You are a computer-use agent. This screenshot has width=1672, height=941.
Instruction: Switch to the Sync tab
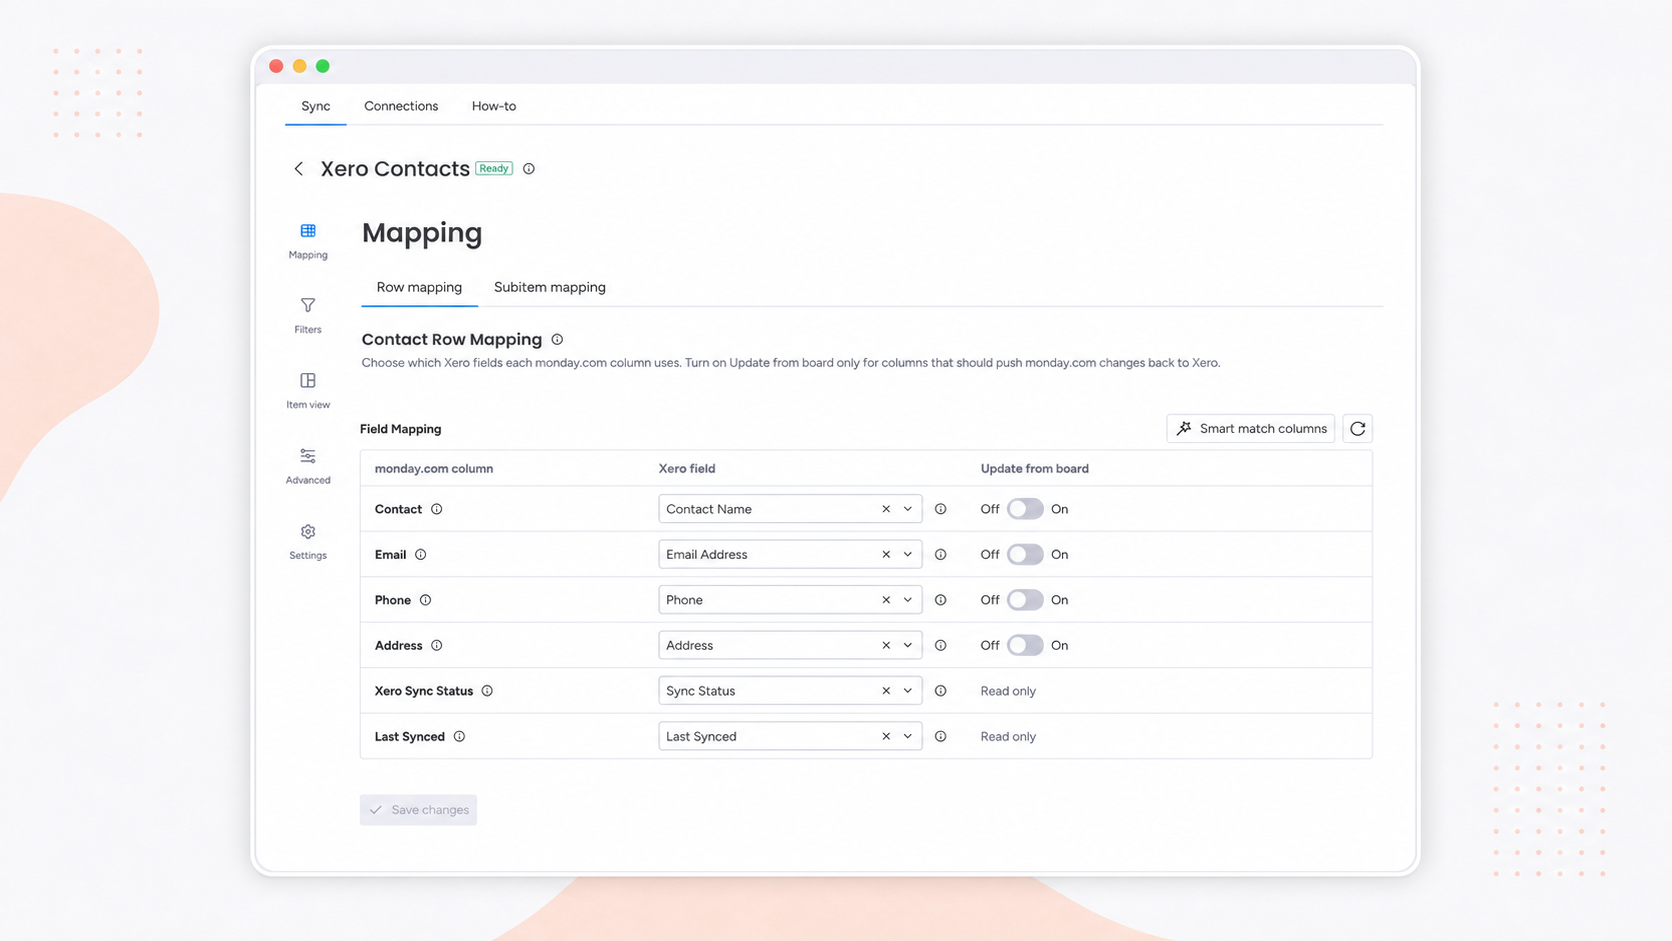tap(316, 106)
